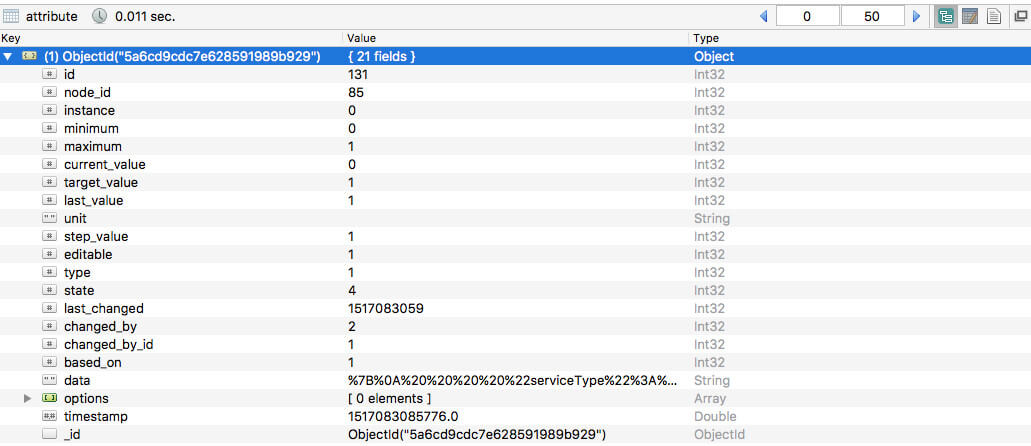1031x446 pixels.
Task: Select the node_id field row
Action: coord(516,93)
